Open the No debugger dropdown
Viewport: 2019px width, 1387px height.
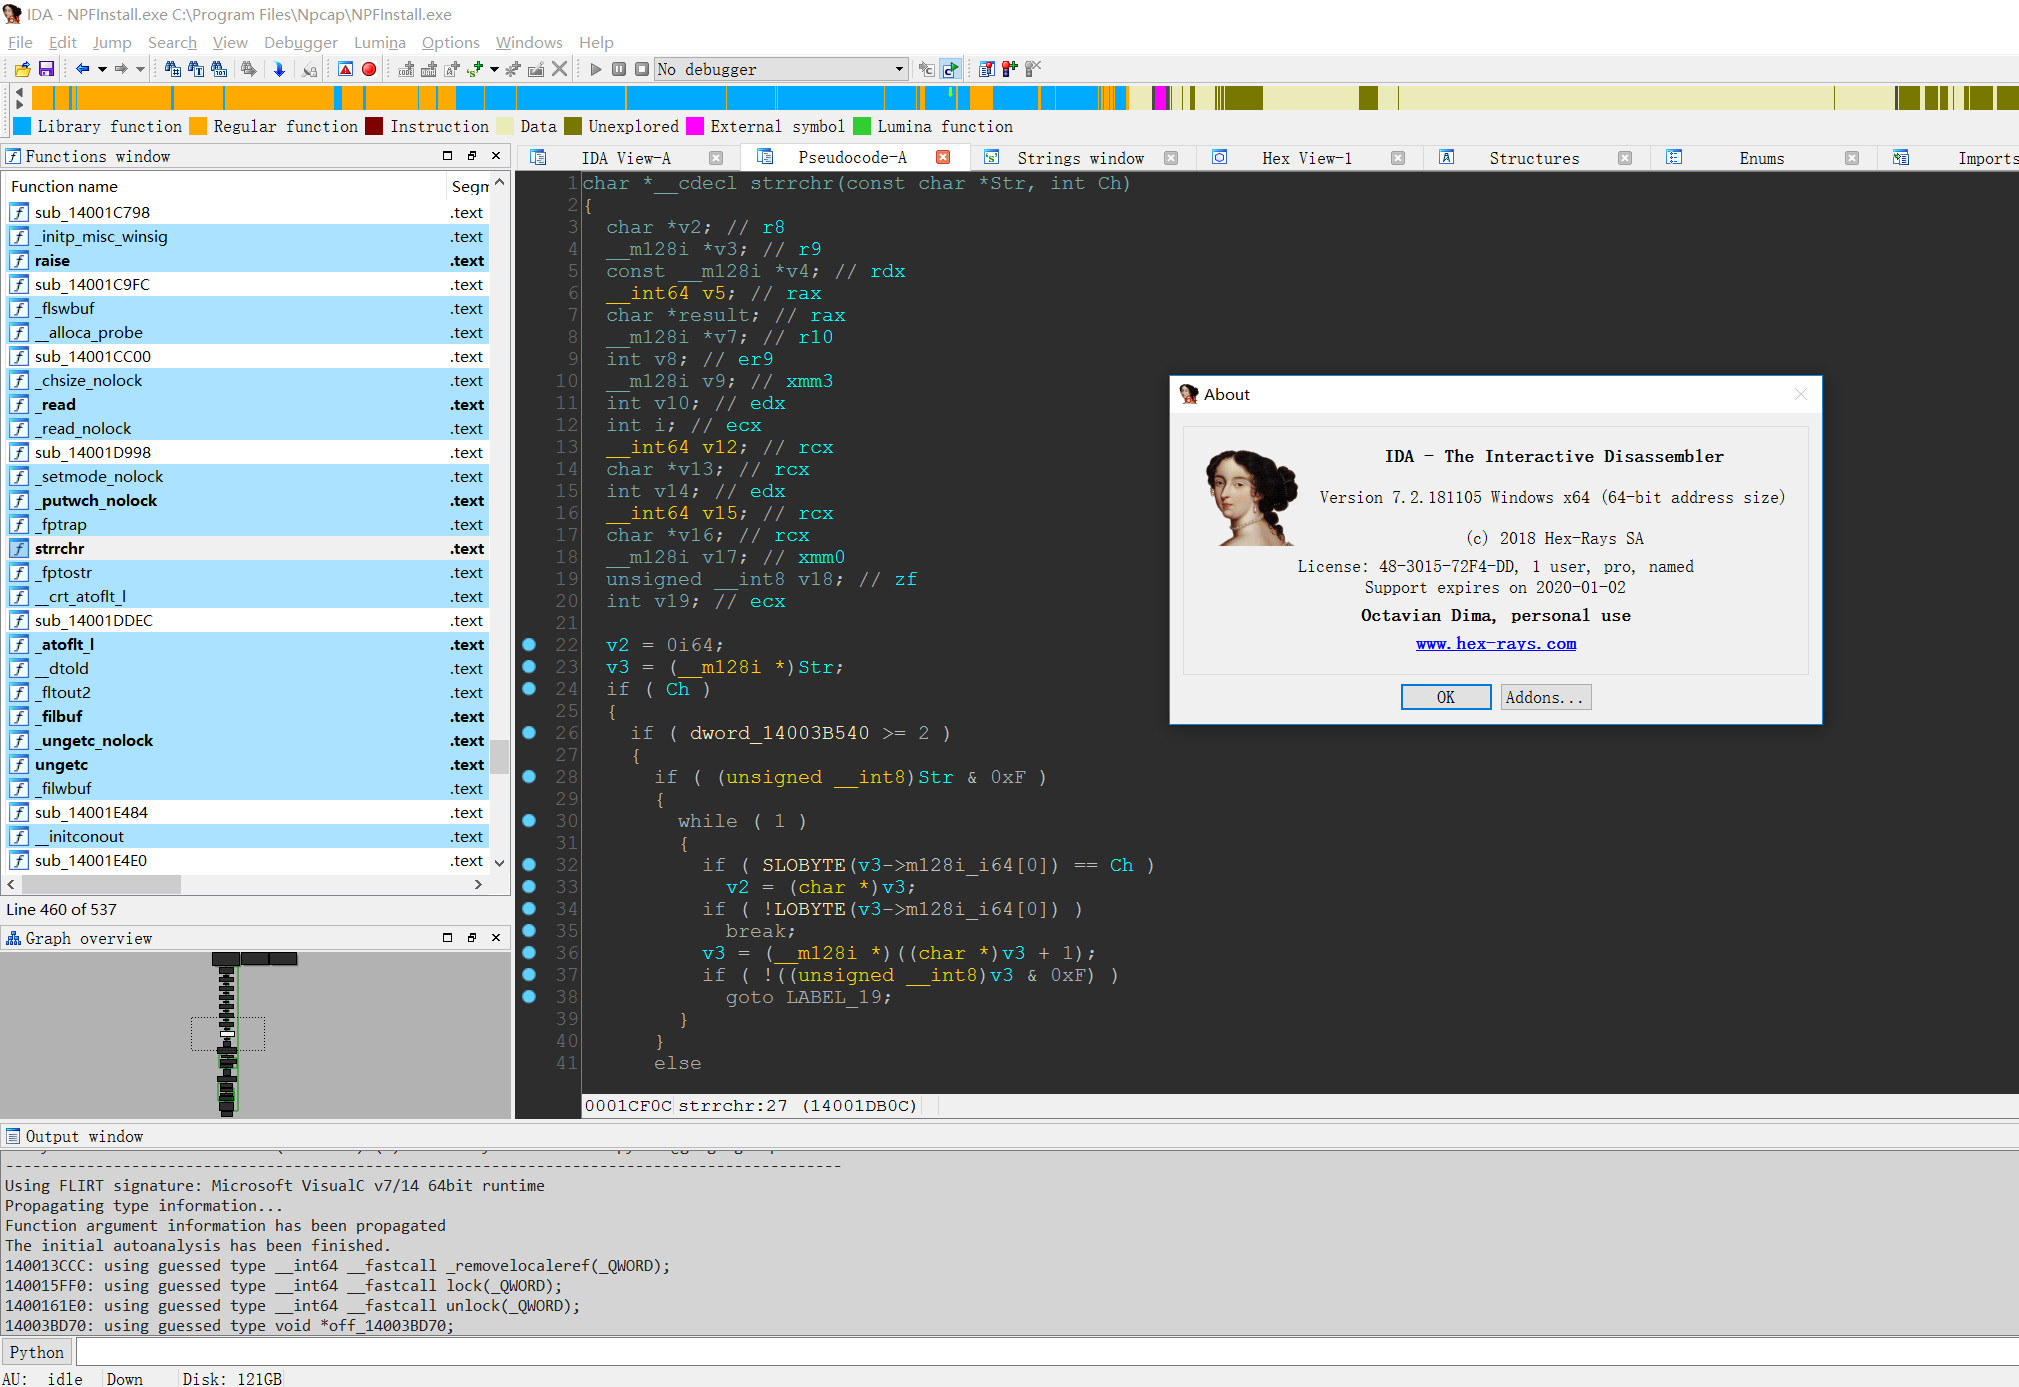point(898,69)
